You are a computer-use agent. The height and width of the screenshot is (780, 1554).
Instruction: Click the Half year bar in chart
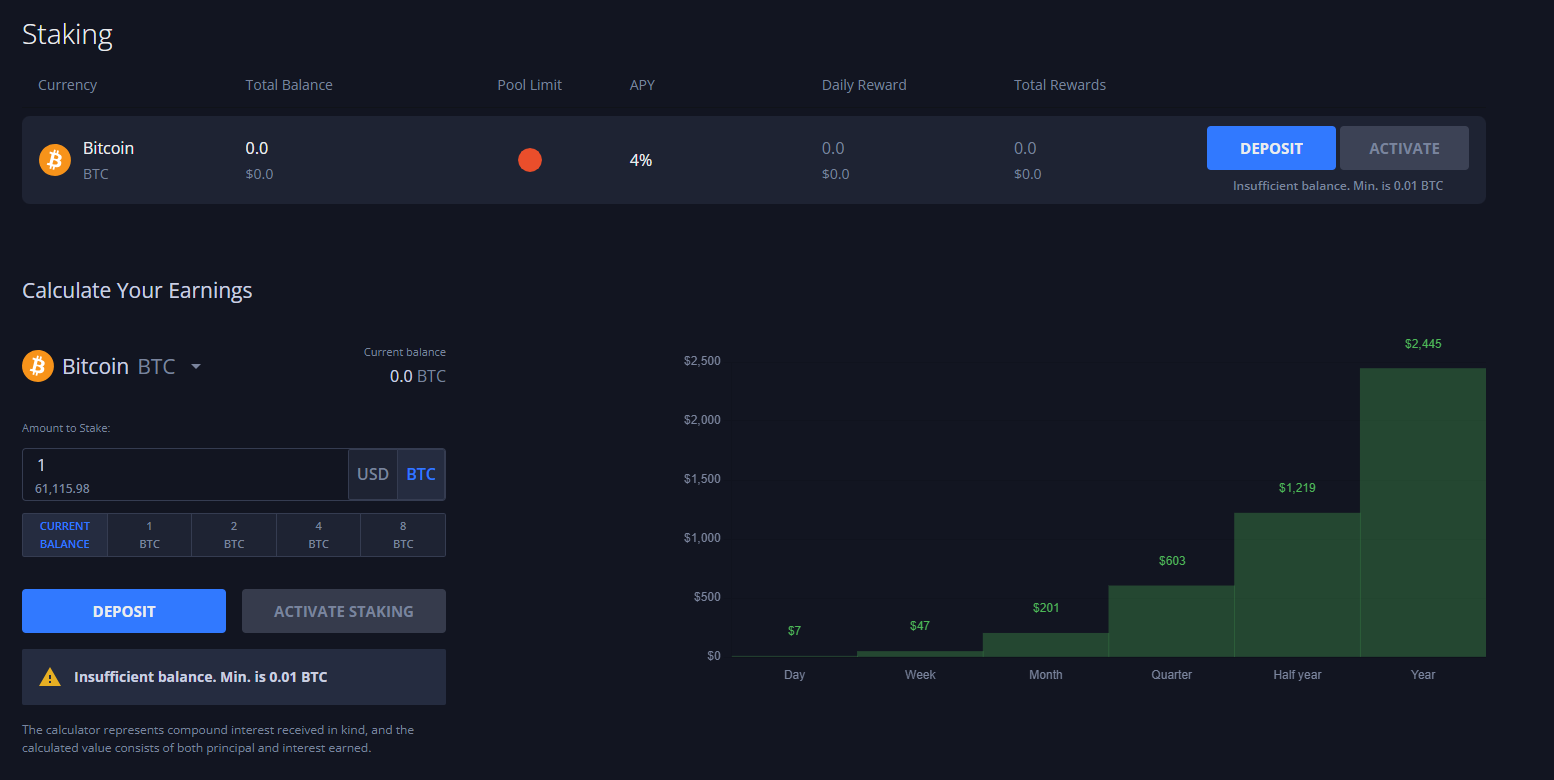pos(1297,585)
